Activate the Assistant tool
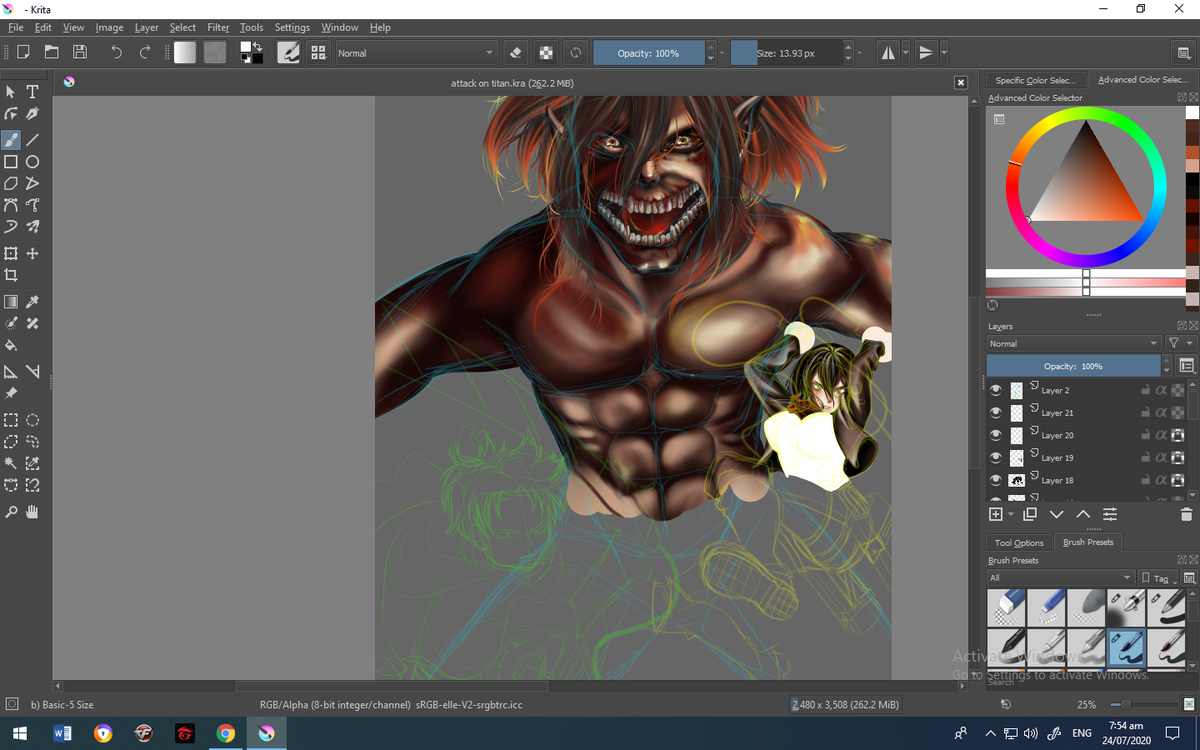This screenshot has width=1200, height=750. point(11,371)
